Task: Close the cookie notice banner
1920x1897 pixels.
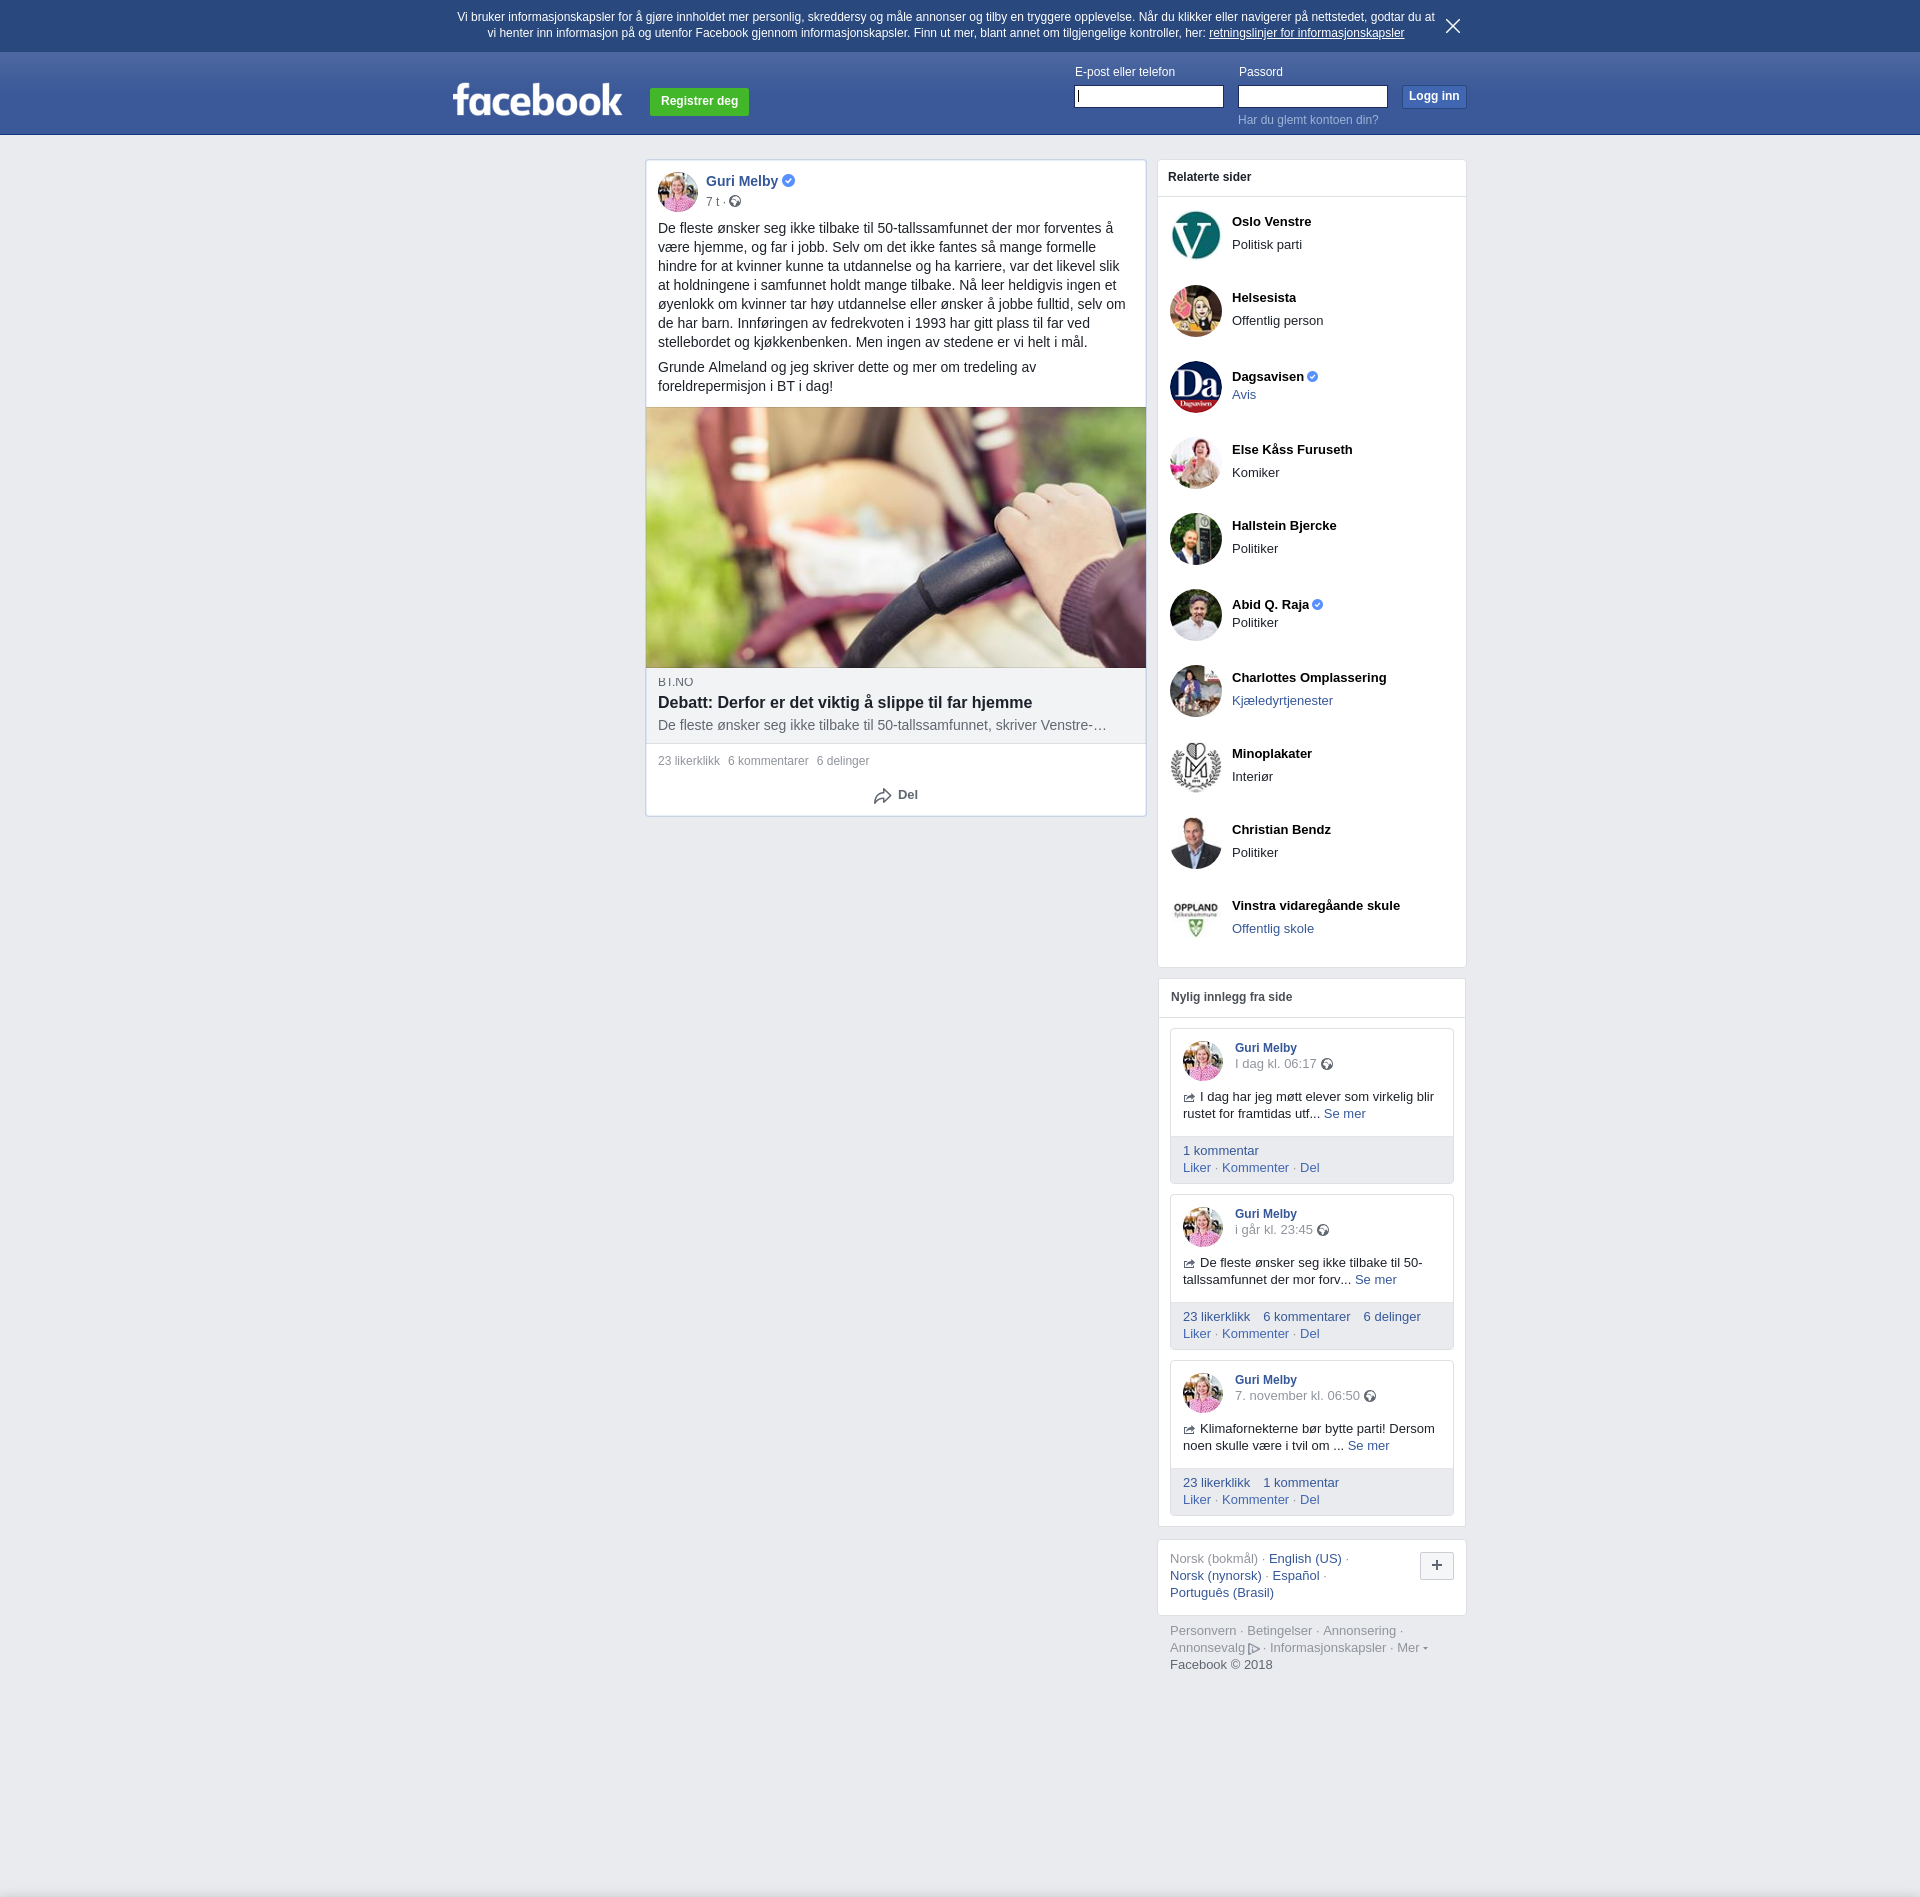Action: [1453, 26]
